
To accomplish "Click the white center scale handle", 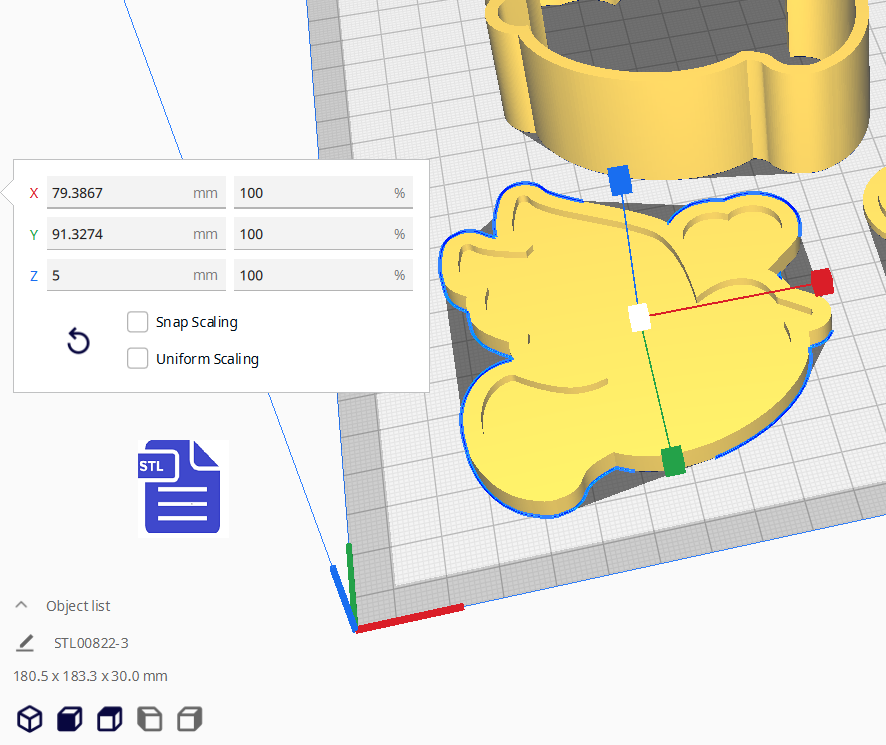I will pyautogui.click(x=639, y=318).
